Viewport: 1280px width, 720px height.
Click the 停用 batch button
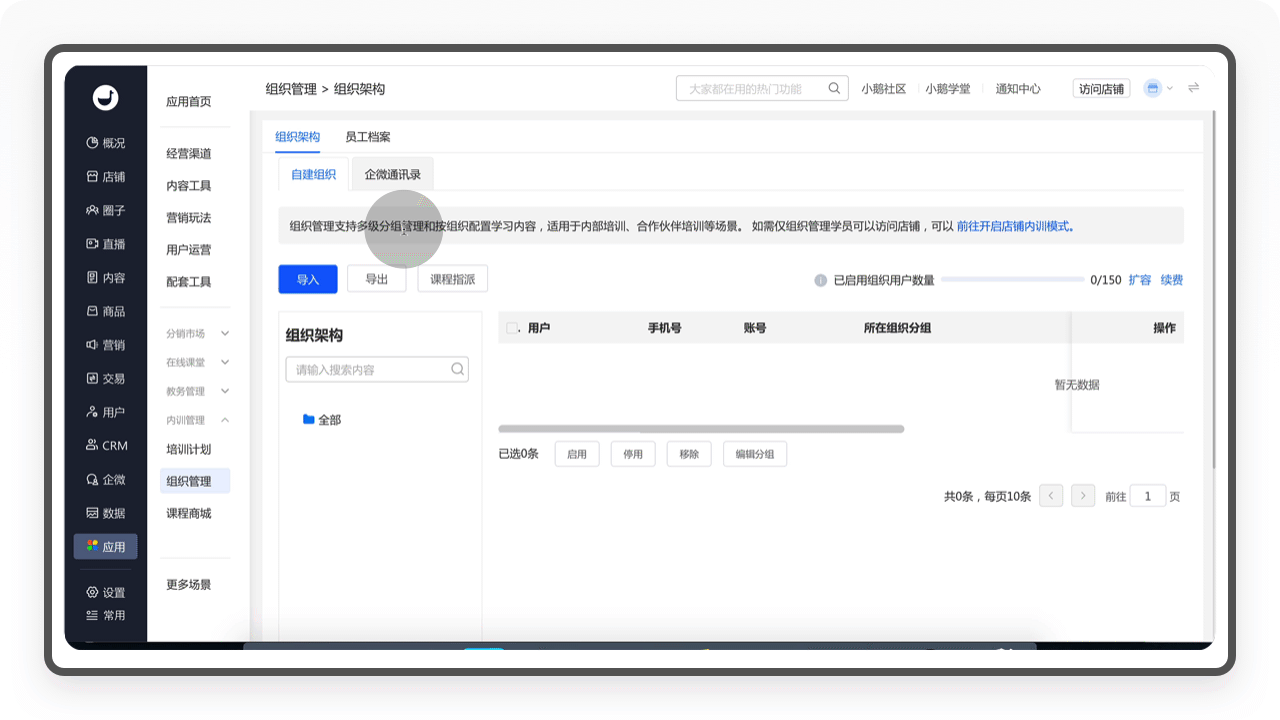(633, 454)
